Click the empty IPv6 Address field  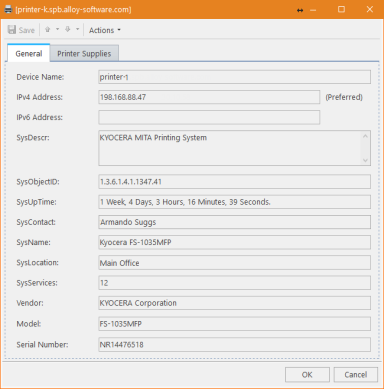tap(209, 117)
